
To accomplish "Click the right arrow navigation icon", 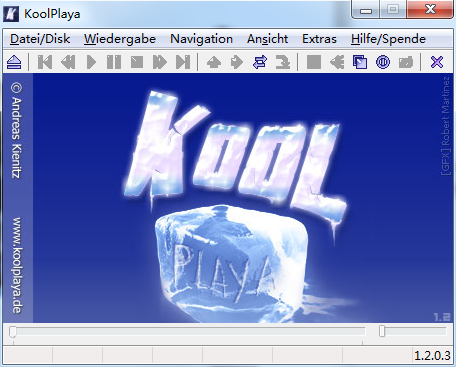I will [x=237, y=62].
